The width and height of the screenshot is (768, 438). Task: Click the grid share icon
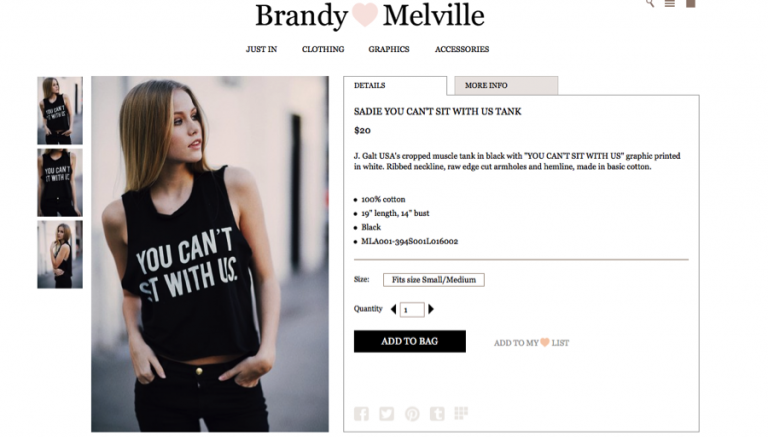tap(461, 413)
